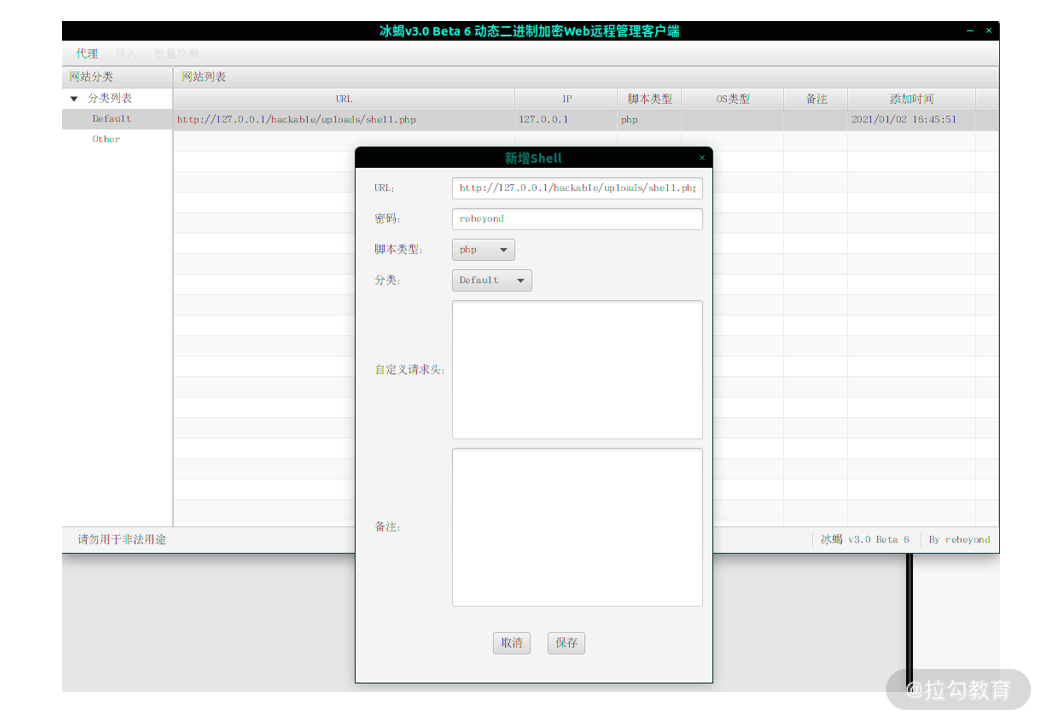Minimize the 冰蝎 main window
This screenshot has height=723, width=1046.
point(970,31)
